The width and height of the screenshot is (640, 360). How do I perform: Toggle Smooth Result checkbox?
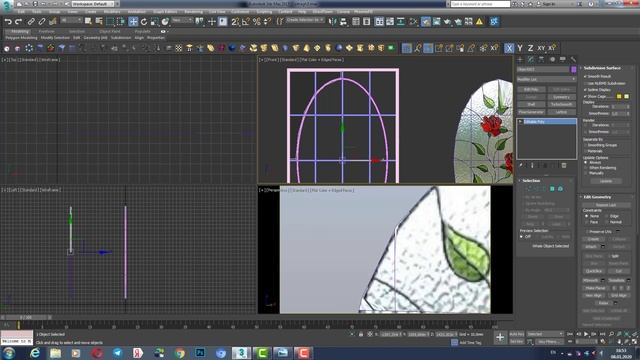[x=585, y=76]
